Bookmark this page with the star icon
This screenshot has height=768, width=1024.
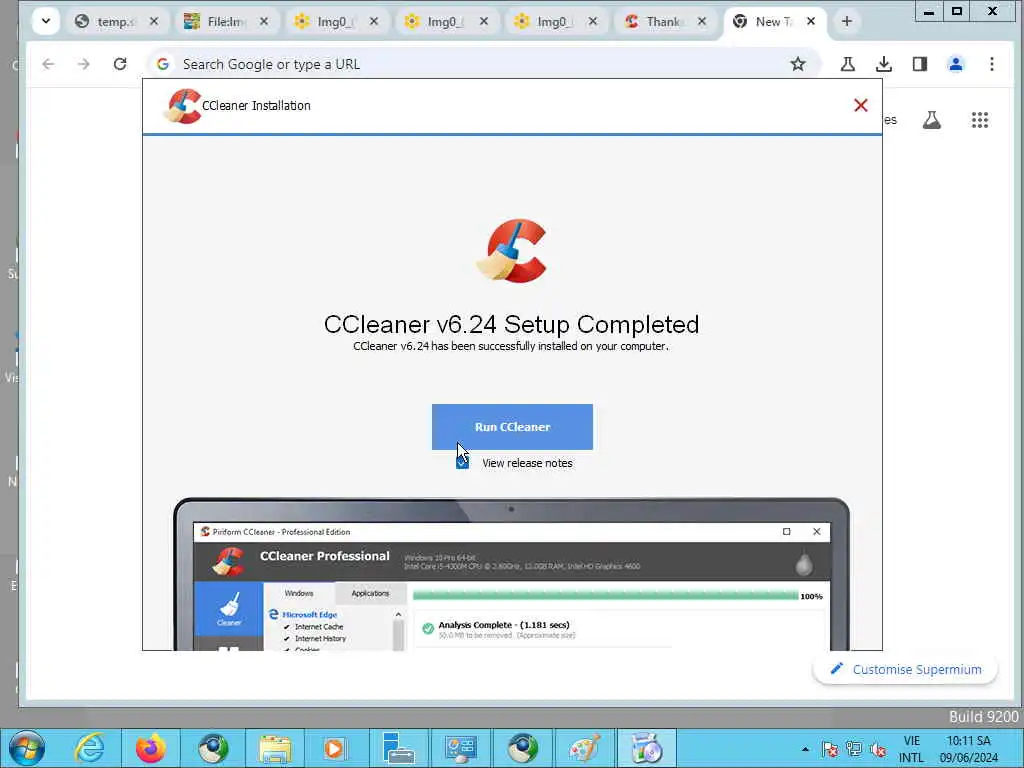coord(797,64)
